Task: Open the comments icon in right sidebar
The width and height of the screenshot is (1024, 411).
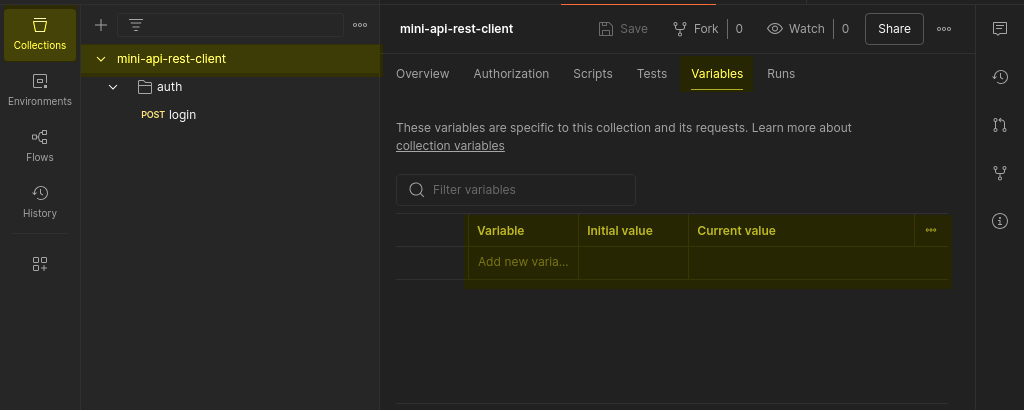Action: click(999, 29)
